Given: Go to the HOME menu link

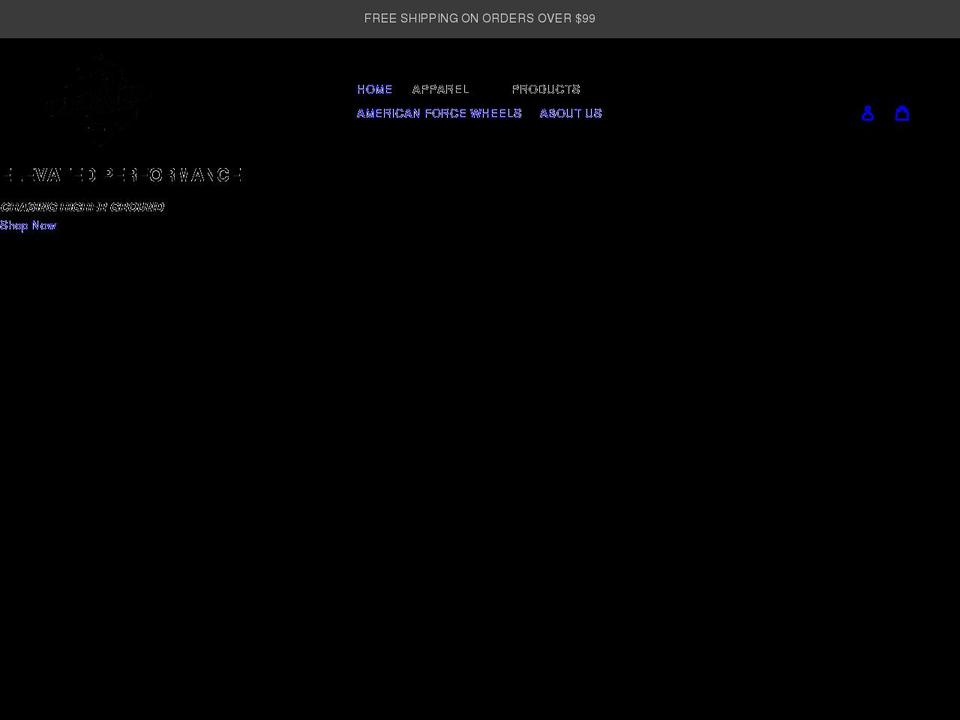Looking at the screenshot, I should (x=375, y=89).
